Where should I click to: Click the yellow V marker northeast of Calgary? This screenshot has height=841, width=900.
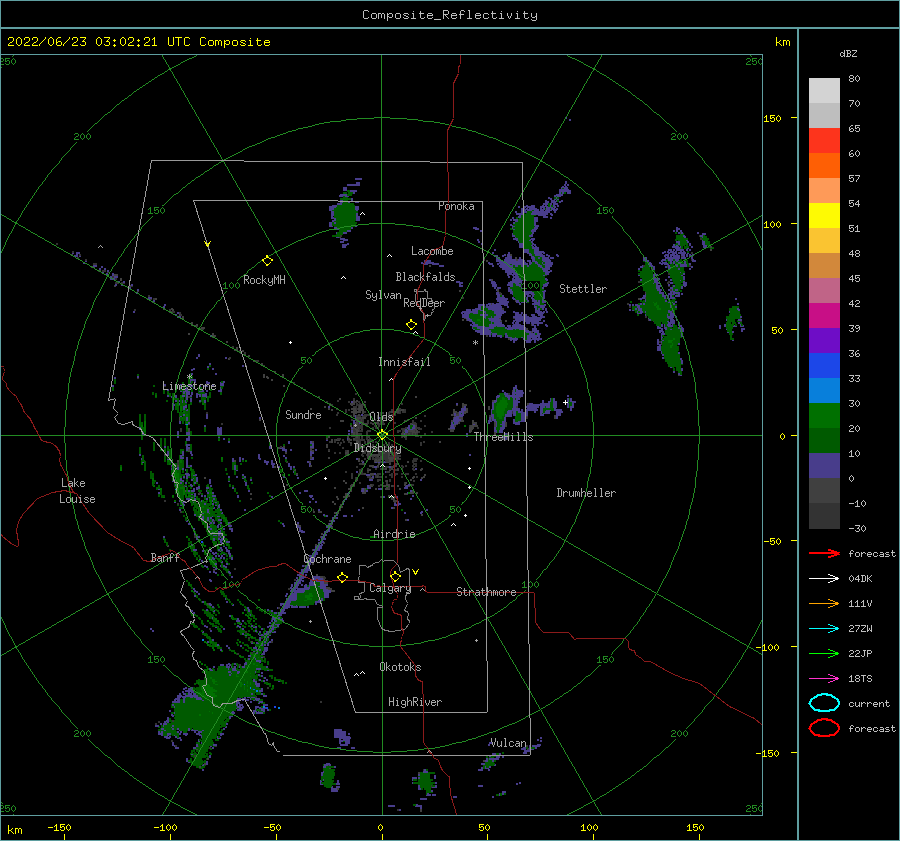416,572
